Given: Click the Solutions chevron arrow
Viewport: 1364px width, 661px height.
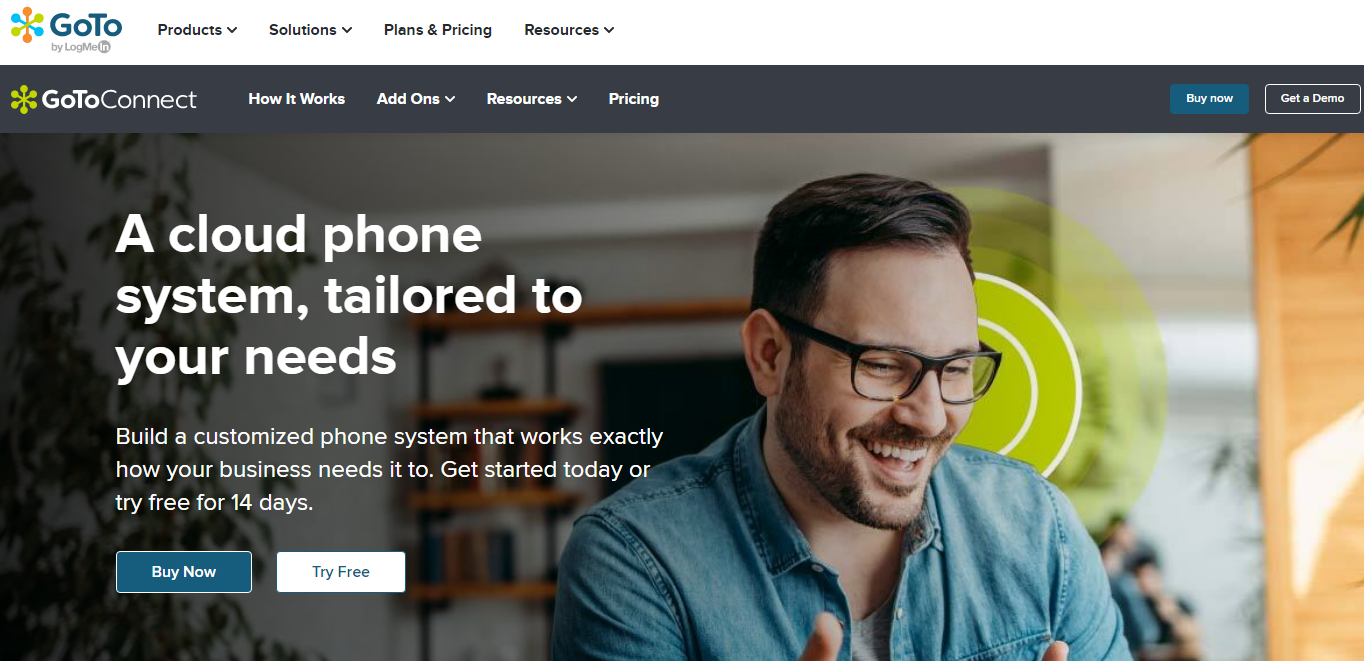Looking at the screenshot, I should pyautogui.click(x=347, y=30).
